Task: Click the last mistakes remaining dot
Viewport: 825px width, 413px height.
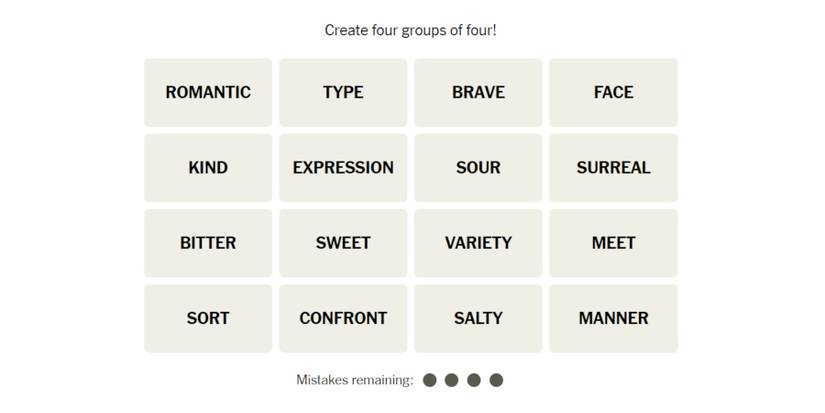Action: pos(497,380)
